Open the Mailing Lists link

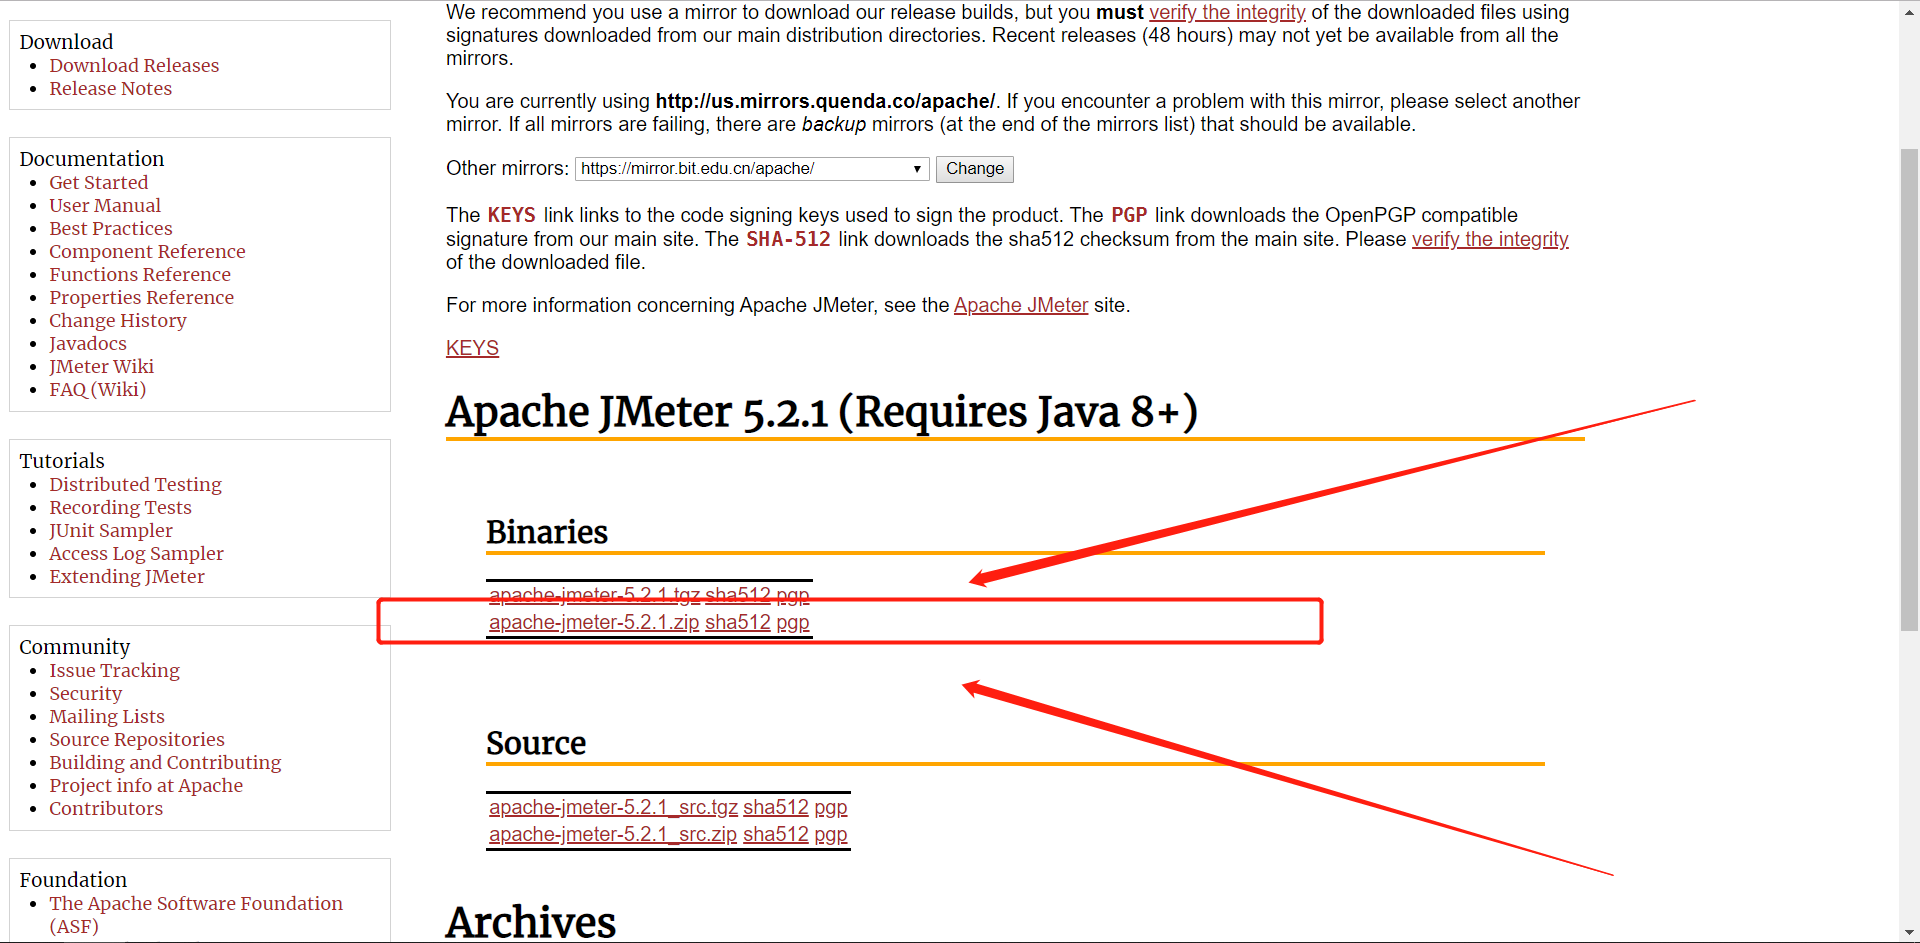point(106,716)
